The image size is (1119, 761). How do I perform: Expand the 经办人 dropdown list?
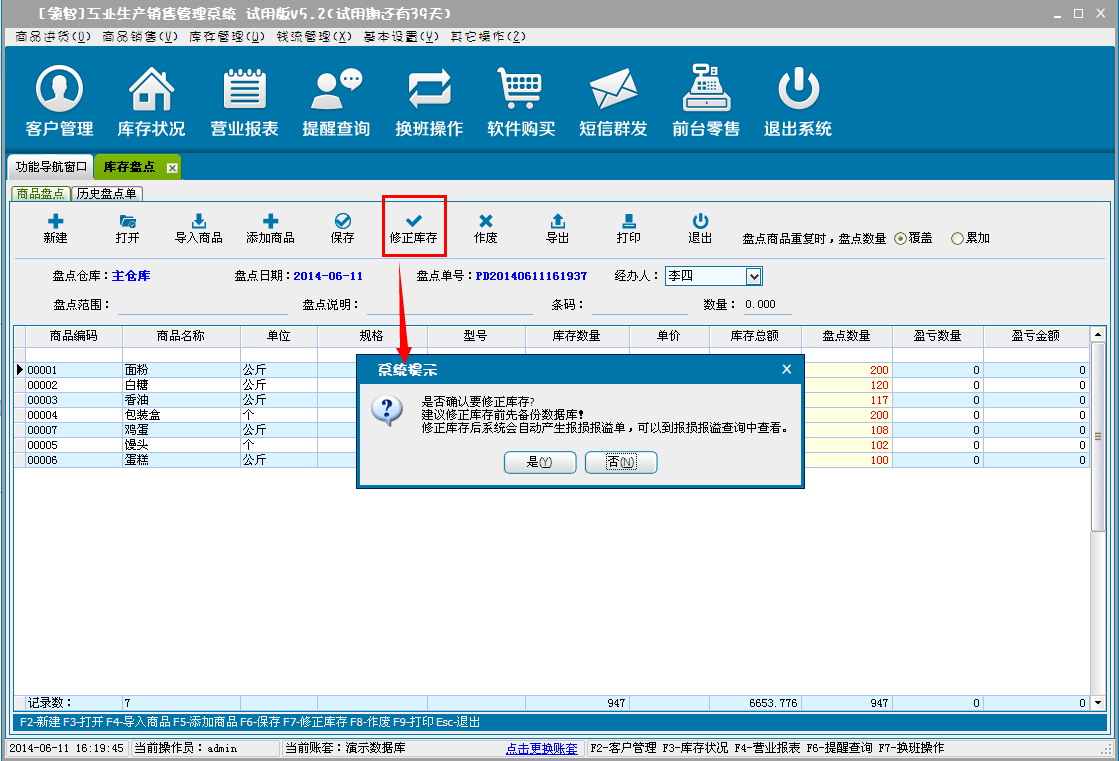[x=754, y=276]
